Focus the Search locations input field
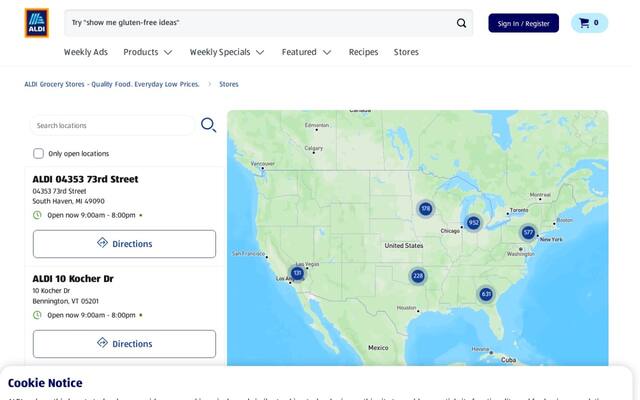The image size is (640, 400). (112, 125)
